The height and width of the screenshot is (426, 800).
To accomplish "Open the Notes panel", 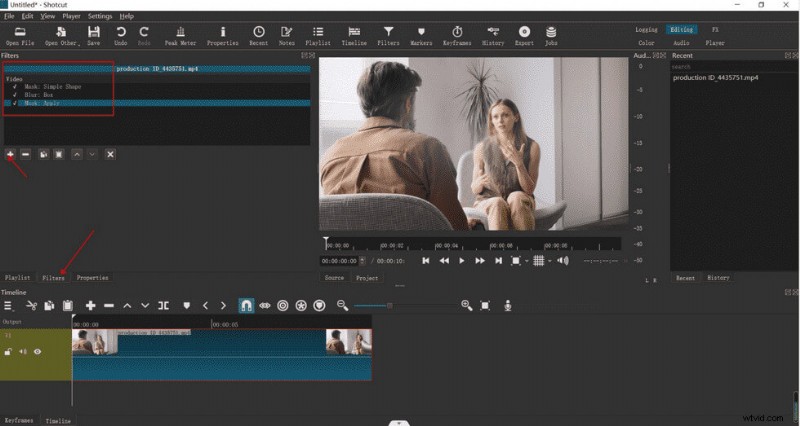I will point(287,36).
